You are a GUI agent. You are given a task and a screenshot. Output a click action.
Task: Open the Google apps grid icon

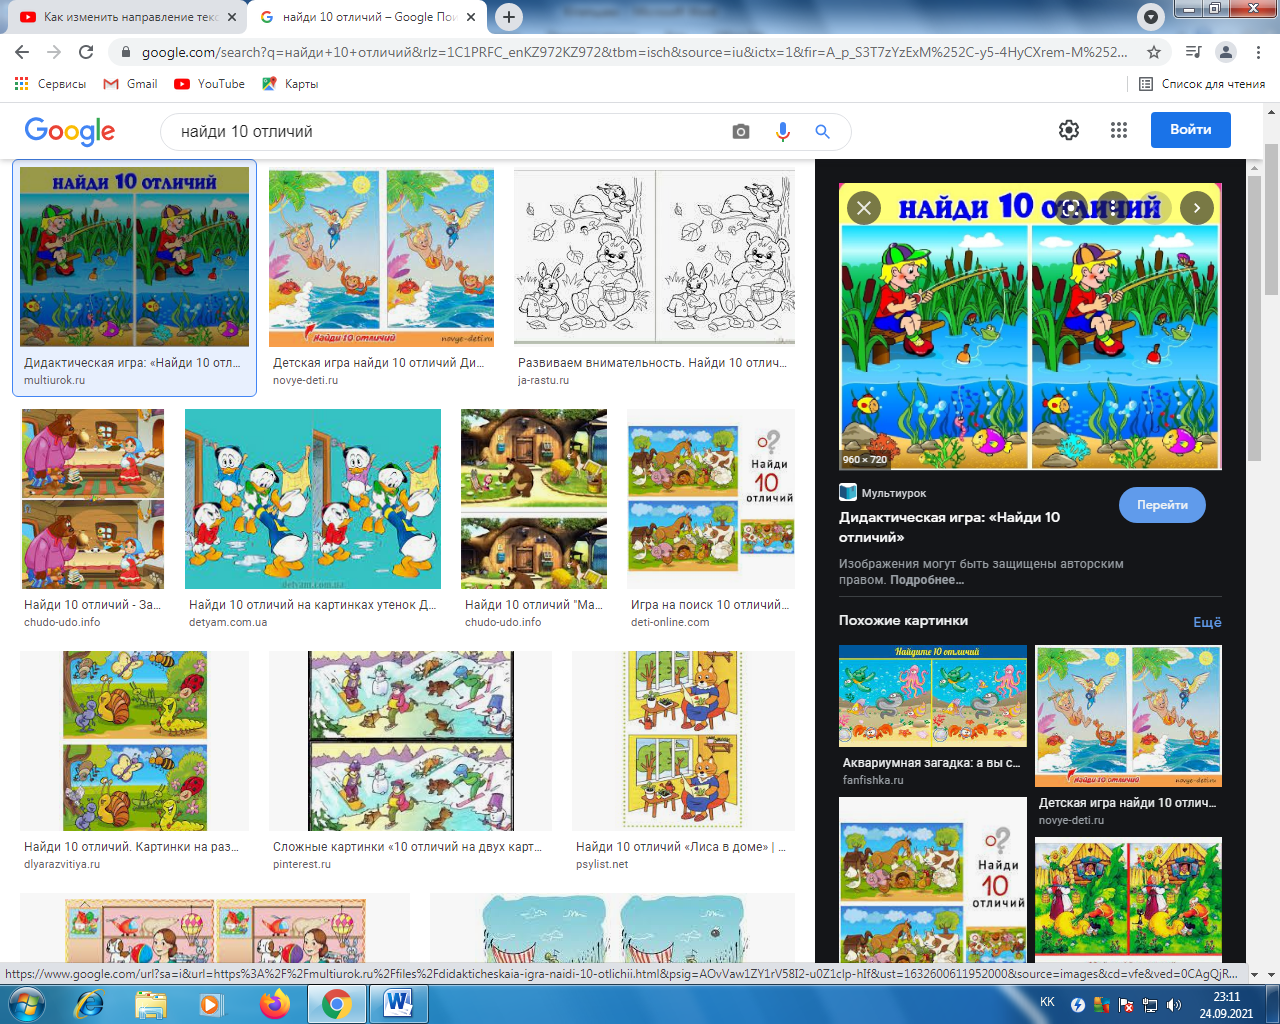pyautogui.click(x=1119, y=130)
